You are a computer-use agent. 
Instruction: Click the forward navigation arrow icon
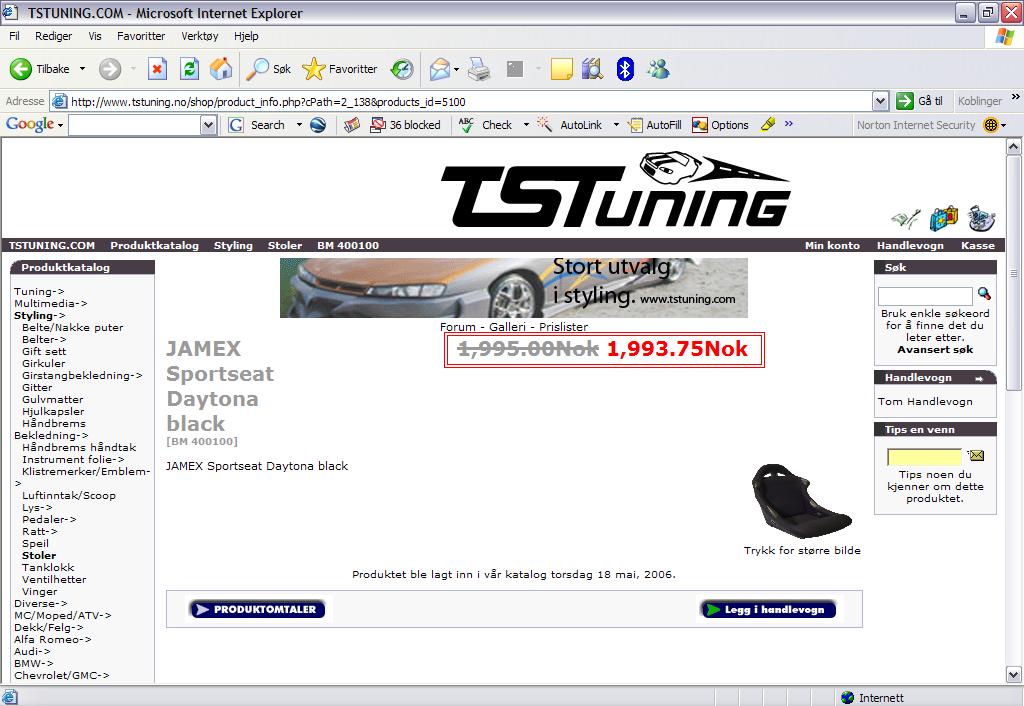pyautogui.click(x=110, y=69)
